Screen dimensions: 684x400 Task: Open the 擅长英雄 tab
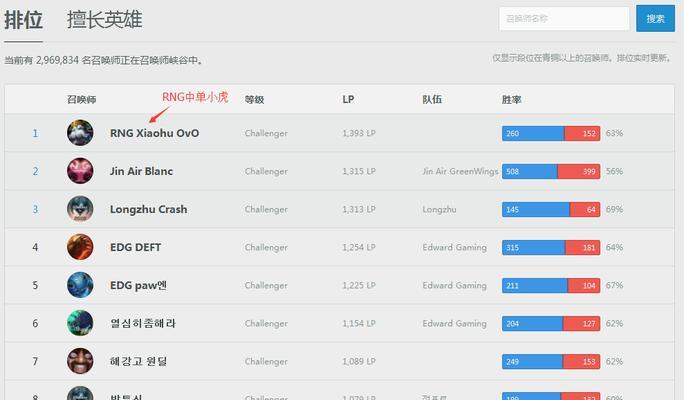[x=105, y=20]
